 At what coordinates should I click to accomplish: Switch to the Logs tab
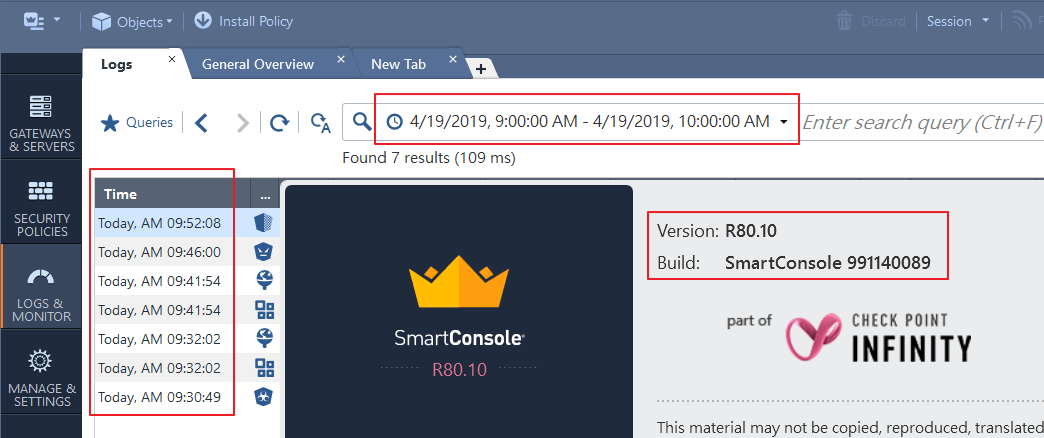(117, 65)
